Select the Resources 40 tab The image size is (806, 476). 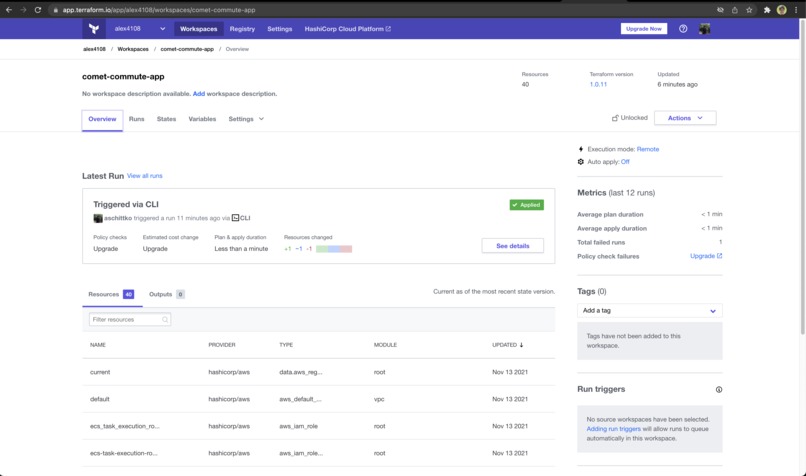[x=112, y=295]
